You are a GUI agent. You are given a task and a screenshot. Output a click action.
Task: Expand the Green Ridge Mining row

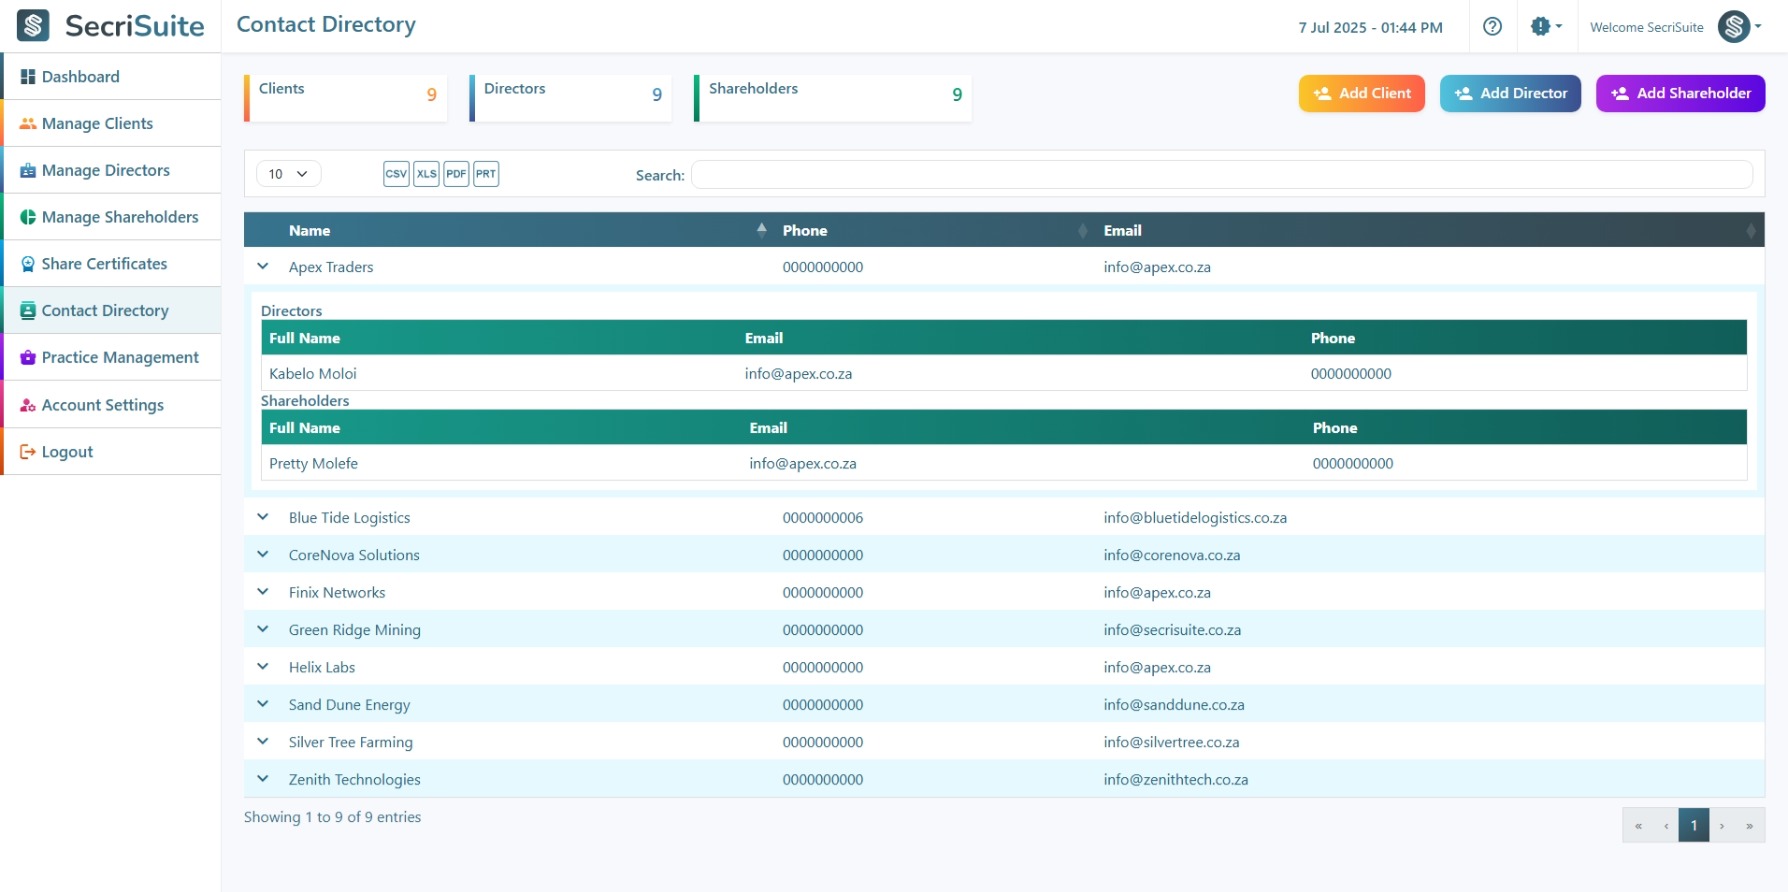point(263,630)
